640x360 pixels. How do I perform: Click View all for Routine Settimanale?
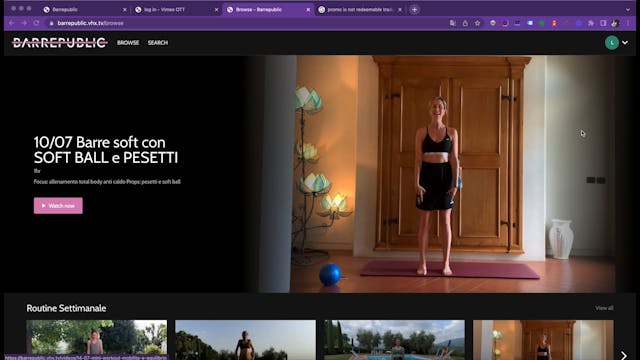click(604, 308)
